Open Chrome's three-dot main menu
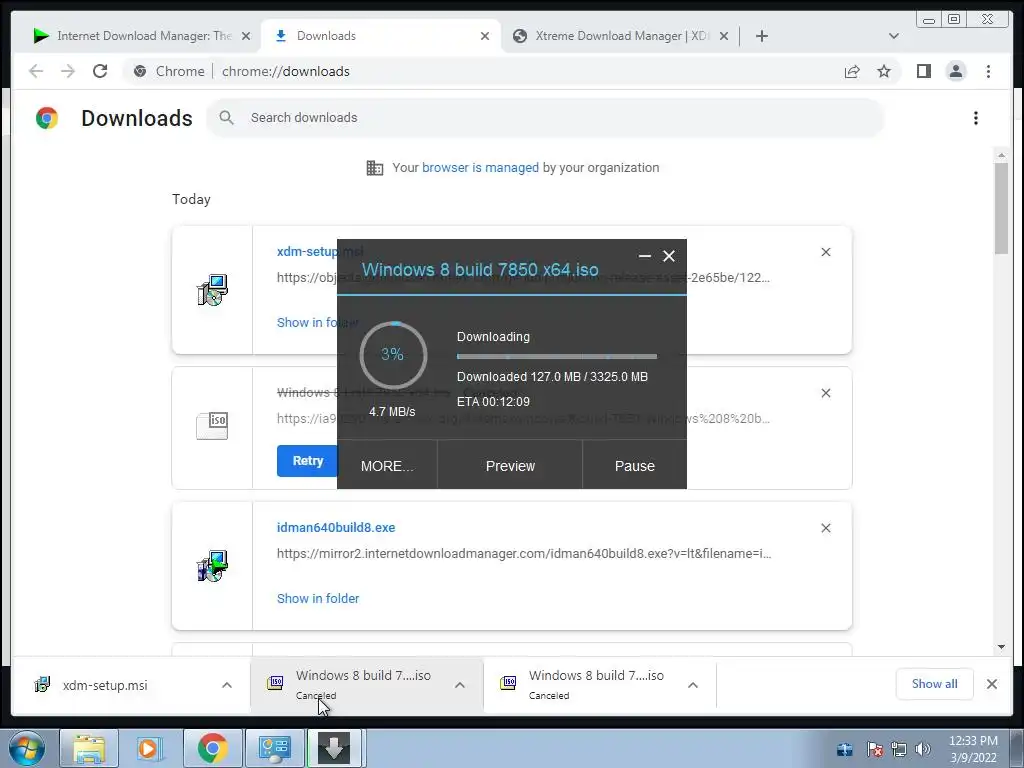 988,71
